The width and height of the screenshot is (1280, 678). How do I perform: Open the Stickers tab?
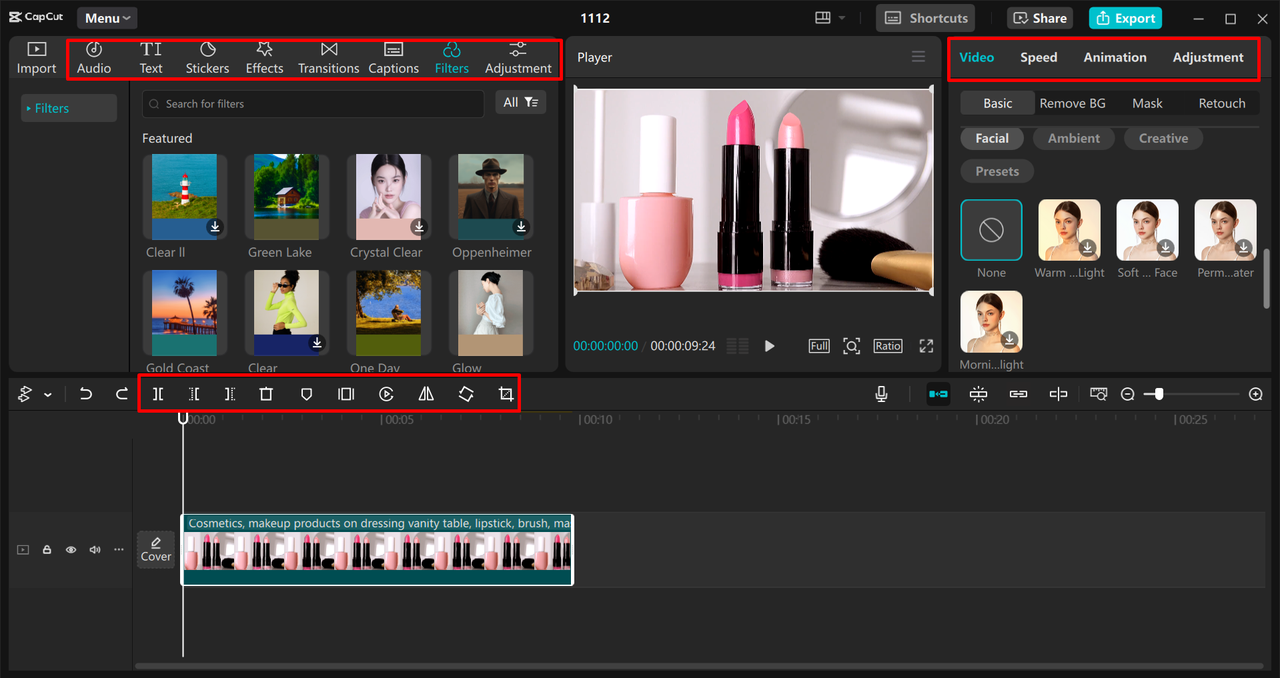point(207,58)
